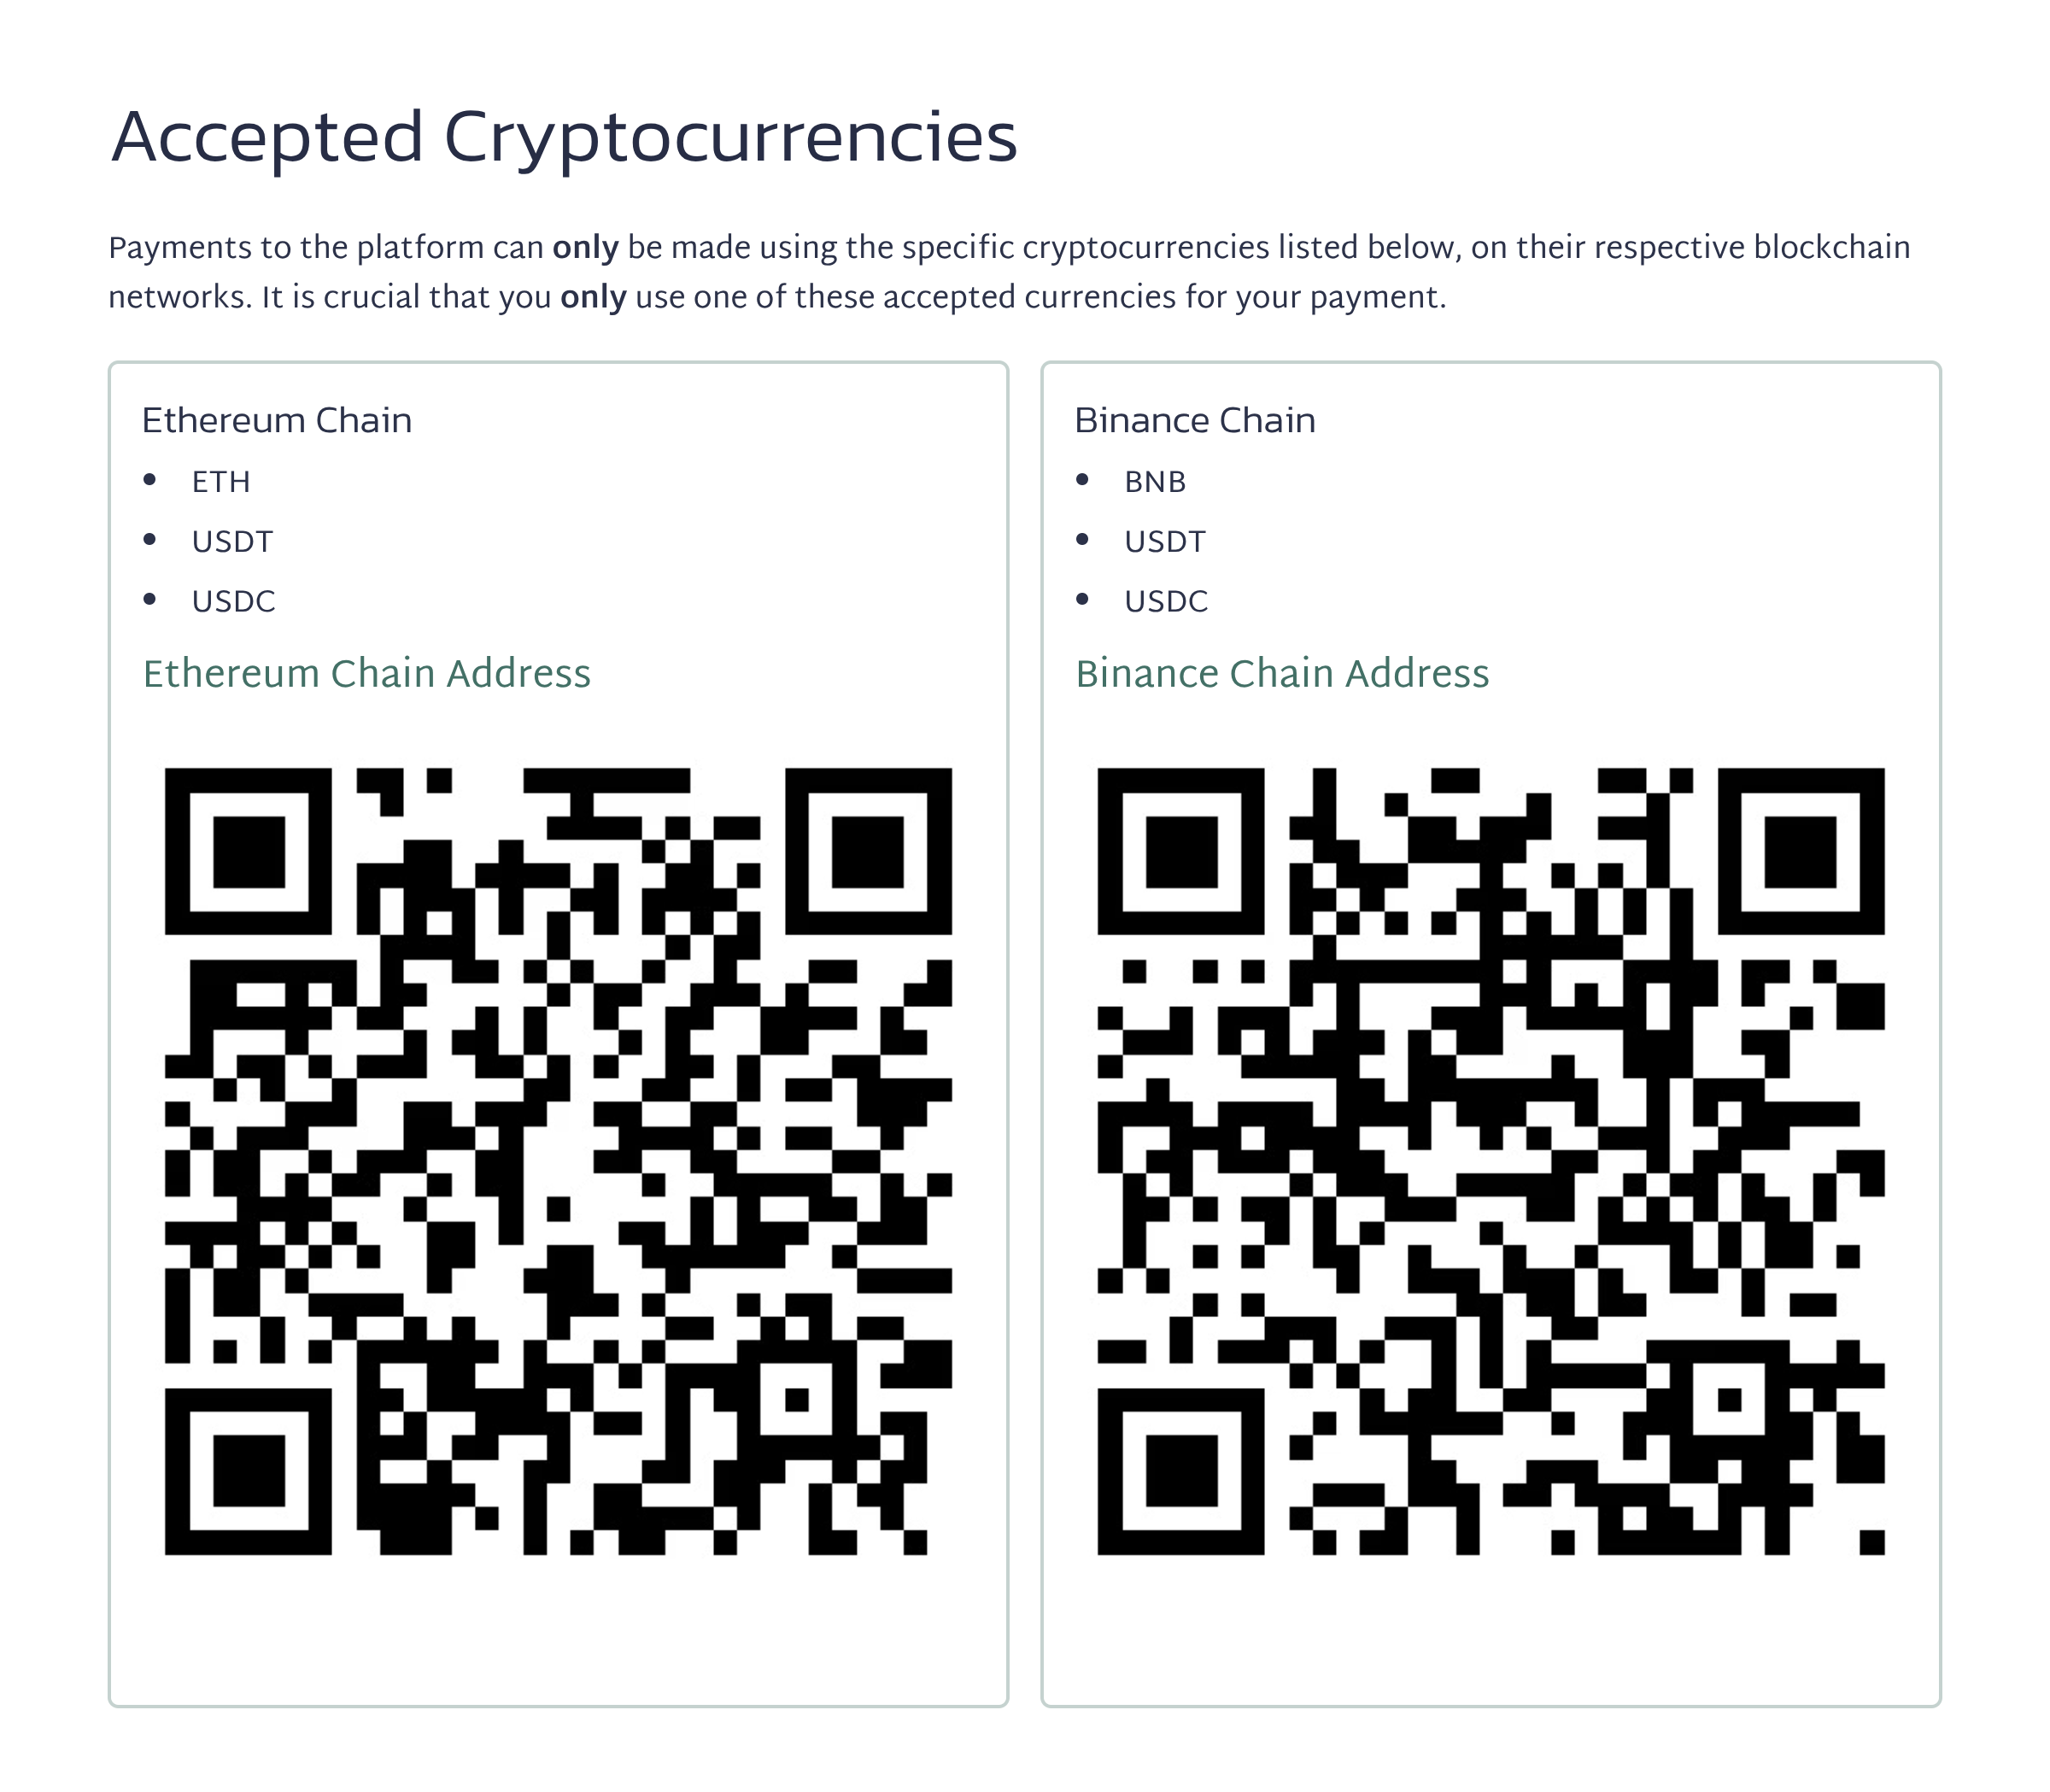The width and height of the screenshot is (2050, 1792).
Task: Open the Ethereum Chain Address link
Action: point(366,674)
